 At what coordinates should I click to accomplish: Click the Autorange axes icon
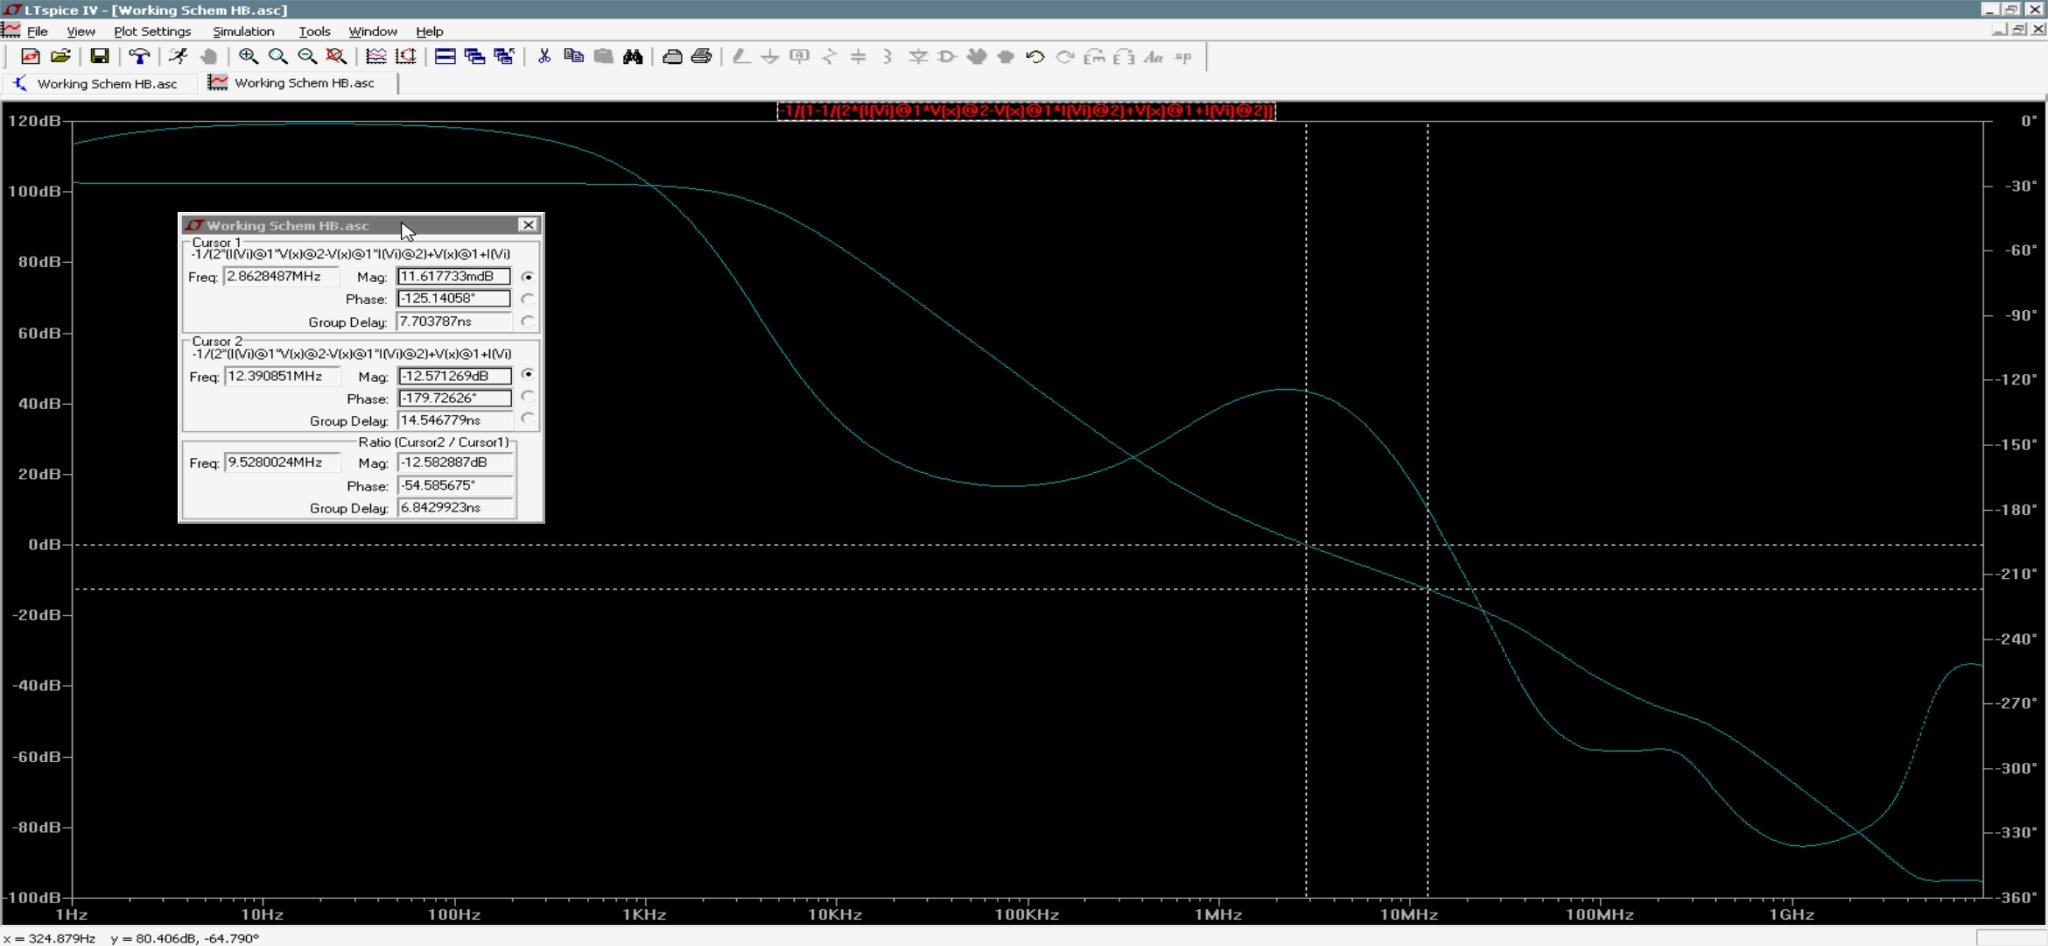405,57
